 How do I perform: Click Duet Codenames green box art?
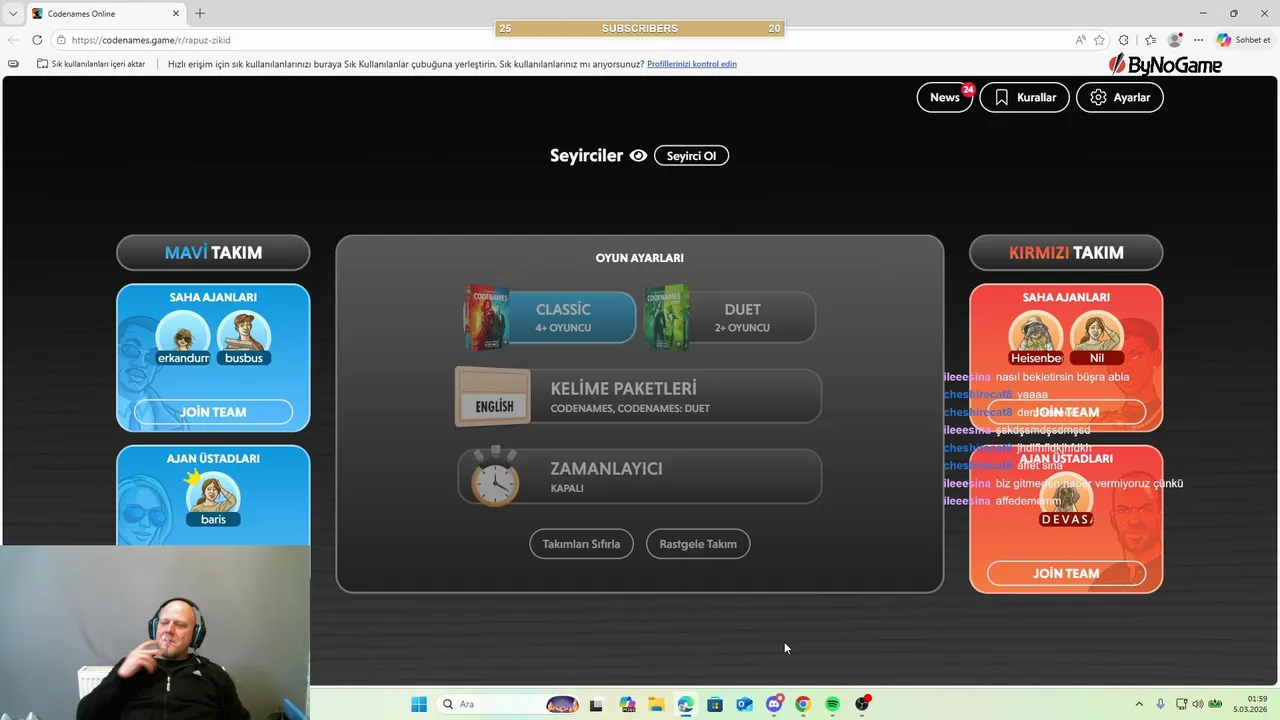pos(667,317)
